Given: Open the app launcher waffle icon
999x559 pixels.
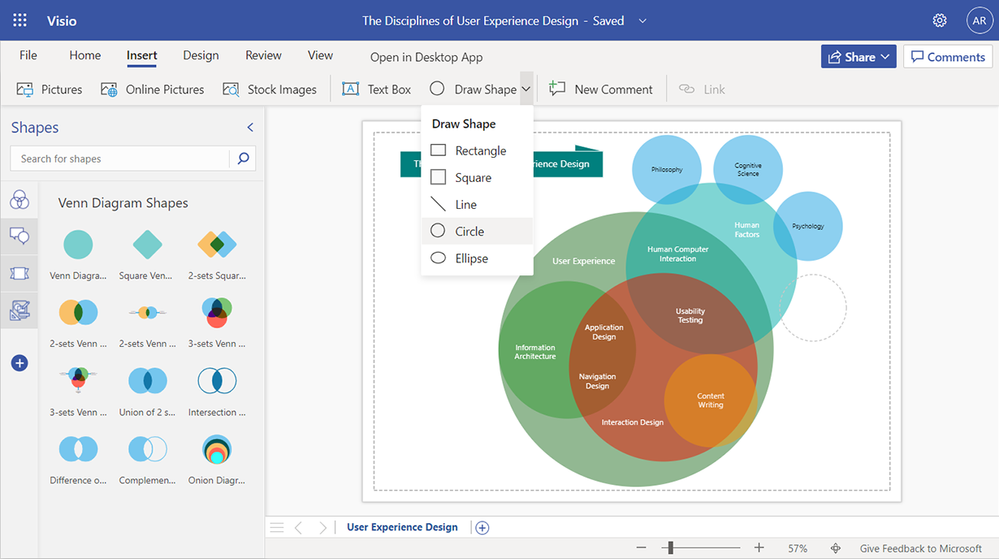Looking at the screenshot, I should (x=20, y=20).
